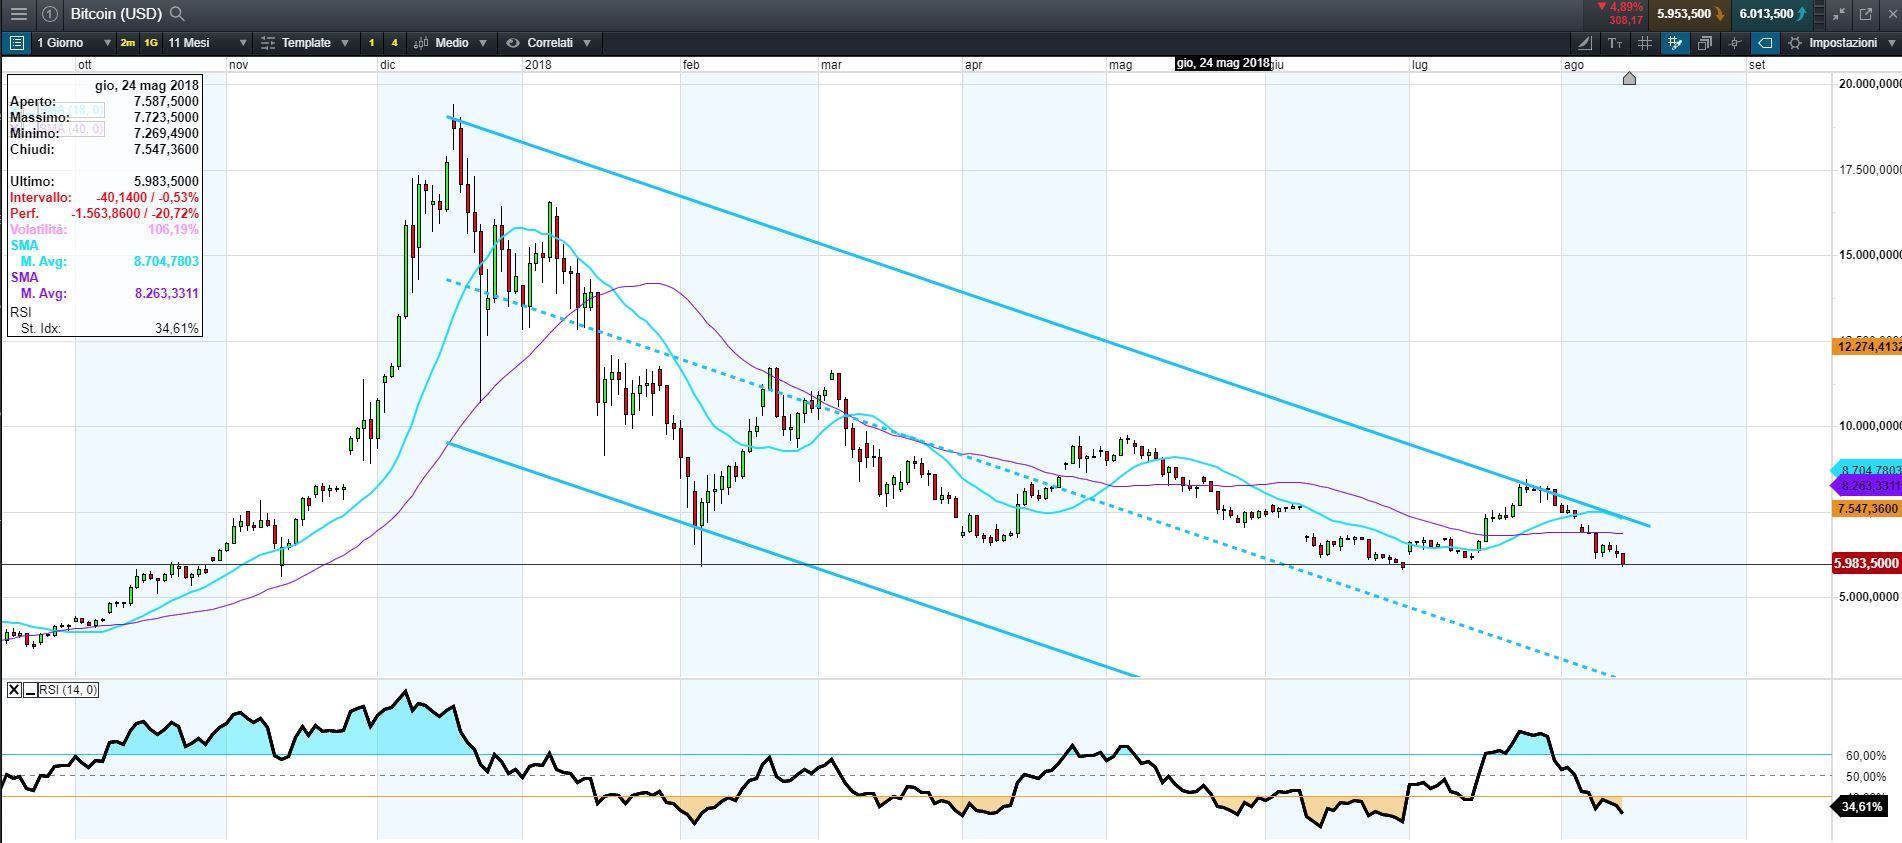
Task: Click the 7.547,3600 orange price tag
Action: click(x=1866, y=509)
